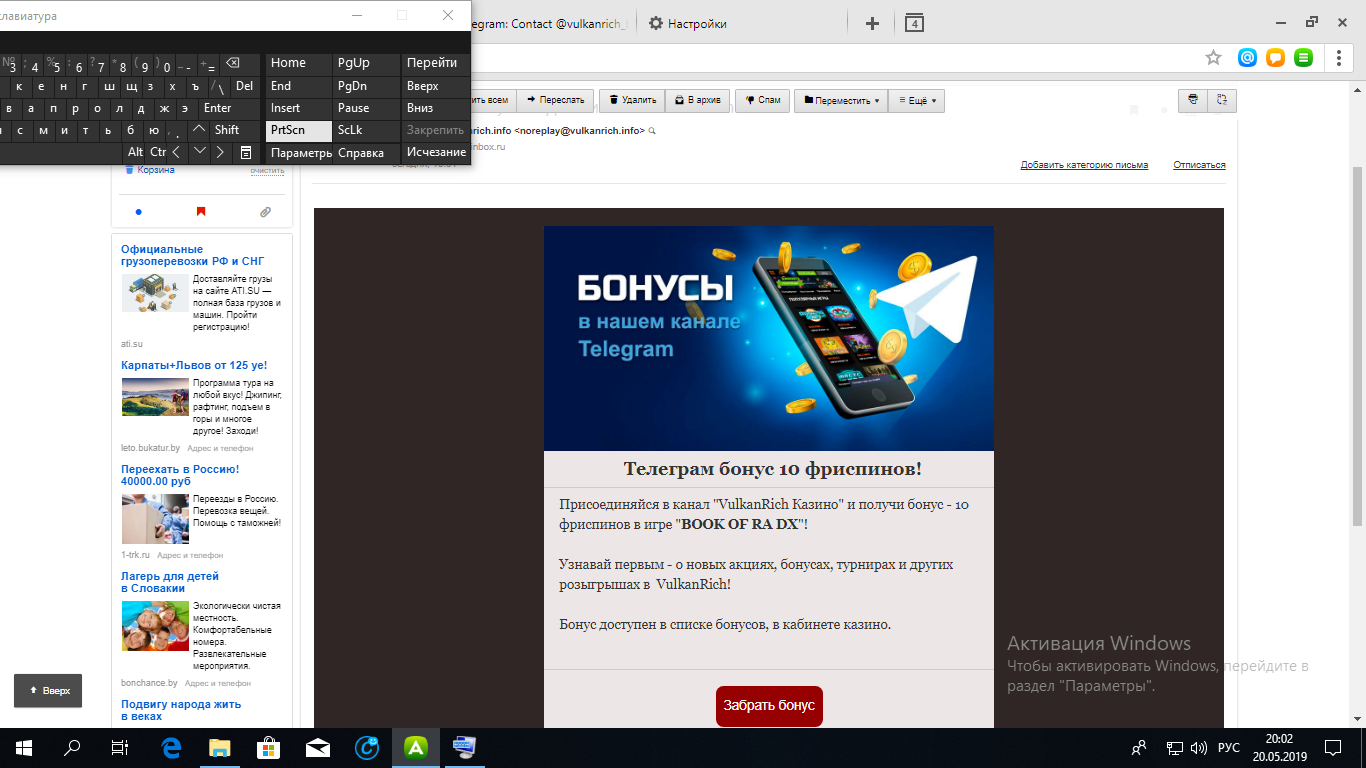
Task: Open File Explorer from the taskbar
Action: [x=220, y=747]
